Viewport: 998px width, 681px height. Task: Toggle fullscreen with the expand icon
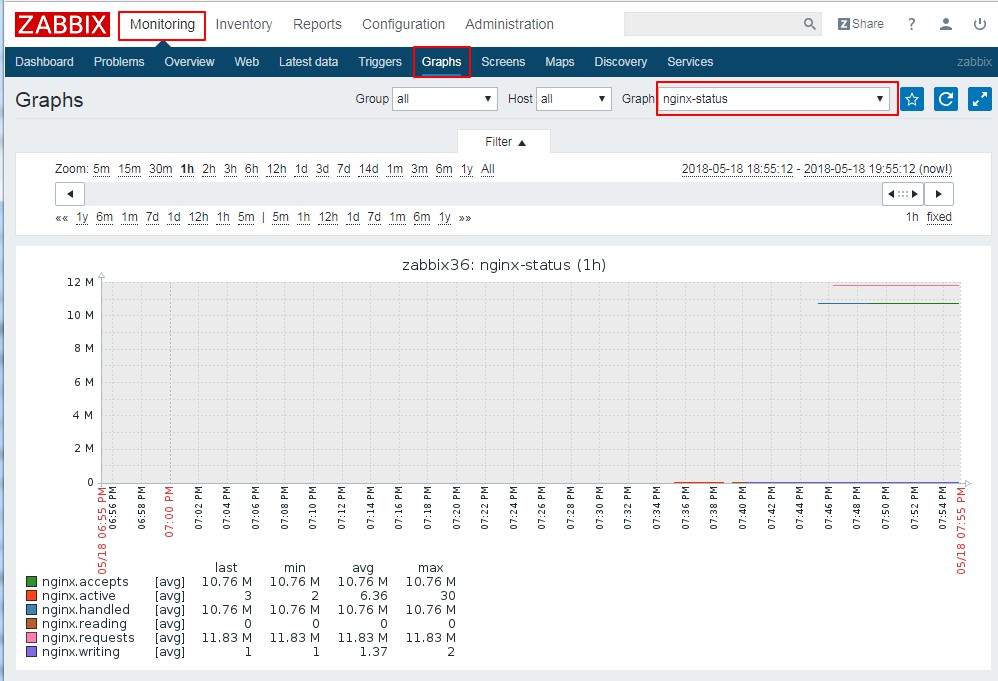point(979,99)
